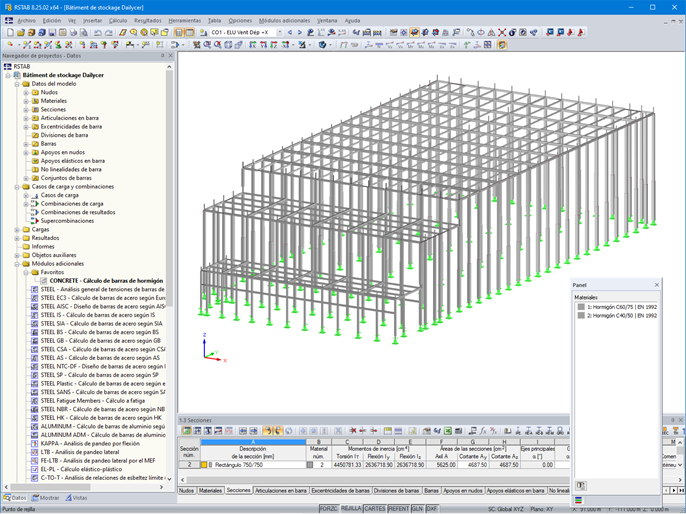This screenshot has height=514, width=686.
Task: Switch navigator to the Mostrar tab
Action: pos(45,498)
